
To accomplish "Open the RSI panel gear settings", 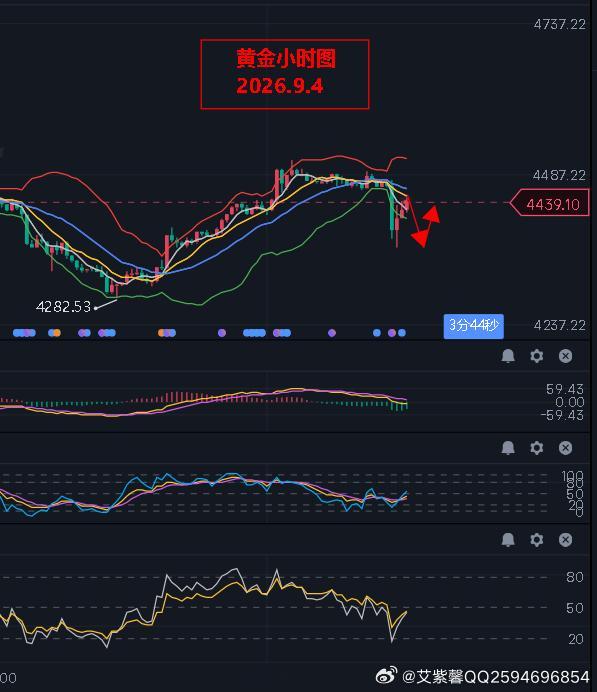I will (x=537, y=539).
